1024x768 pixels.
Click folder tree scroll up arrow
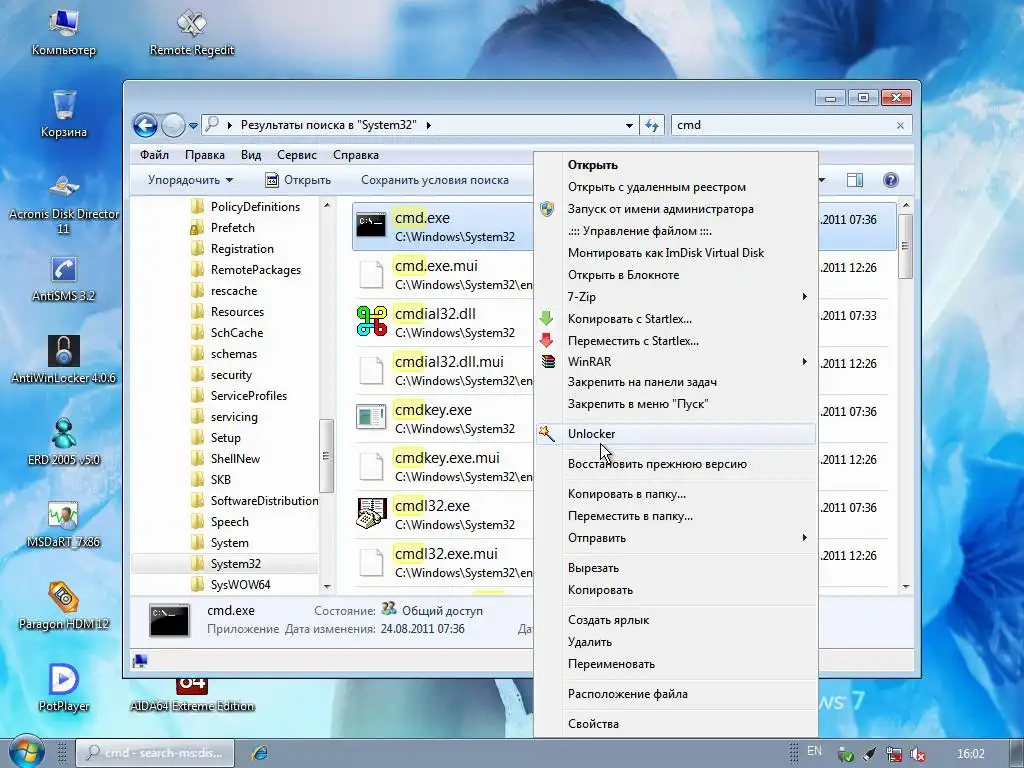click(327, 206)
